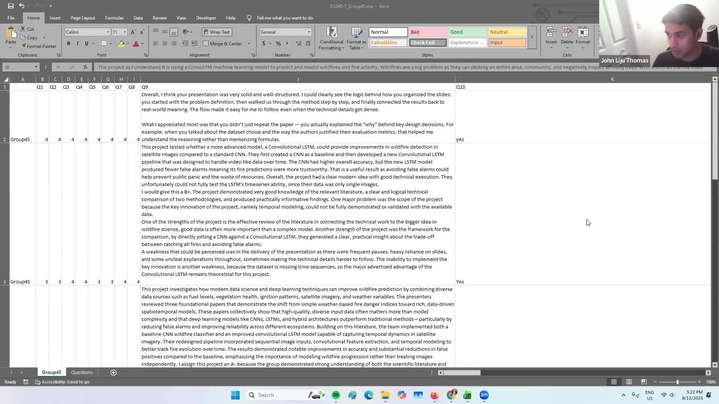Apply the Bad cell style
This screenshot has height=404, width=719.
tap(426, 32)
